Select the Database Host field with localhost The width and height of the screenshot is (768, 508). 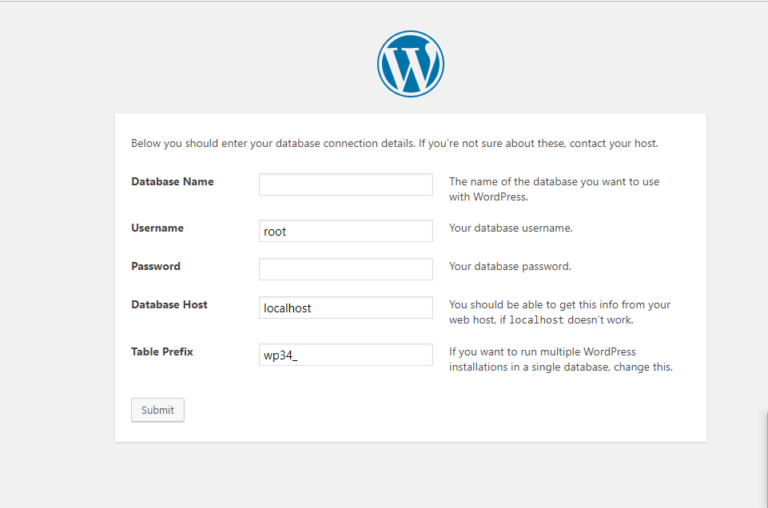pyautogui.click(x=345, y=308)
